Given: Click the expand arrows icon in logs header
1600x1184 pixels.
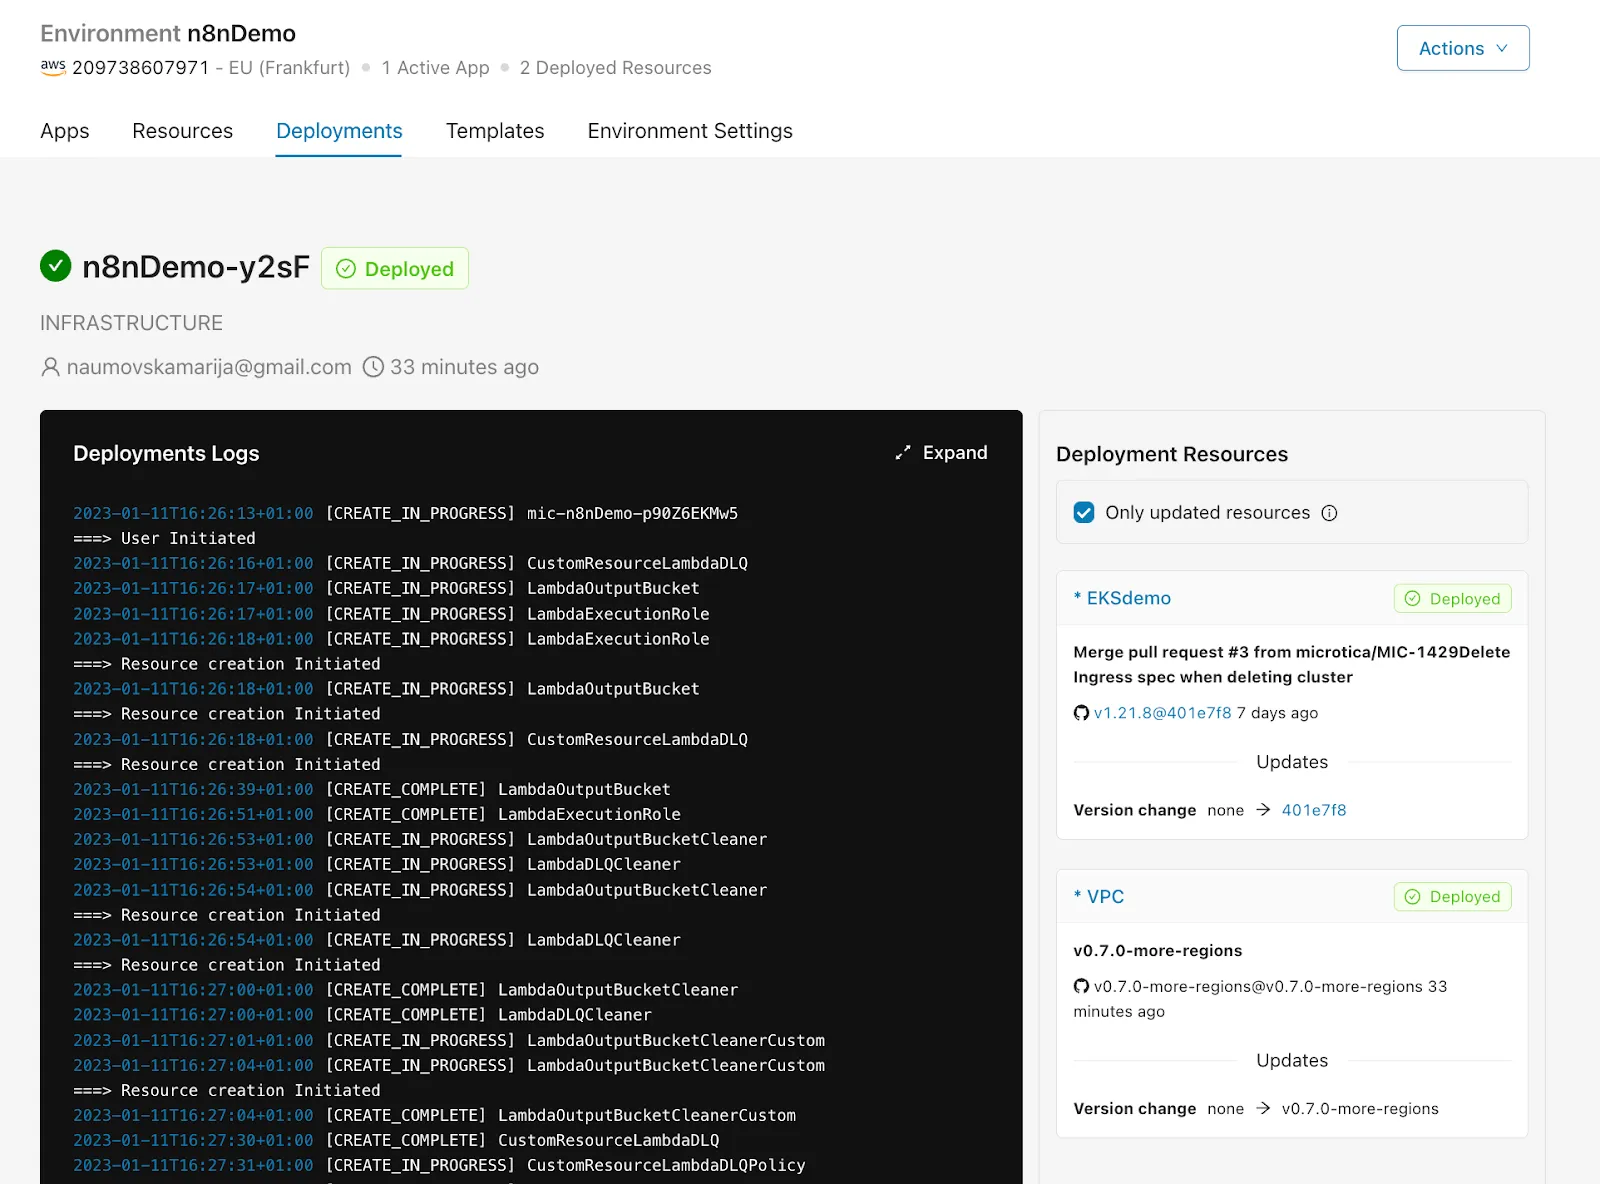Looking at the screenshot, I should click(x=903, y=453).
